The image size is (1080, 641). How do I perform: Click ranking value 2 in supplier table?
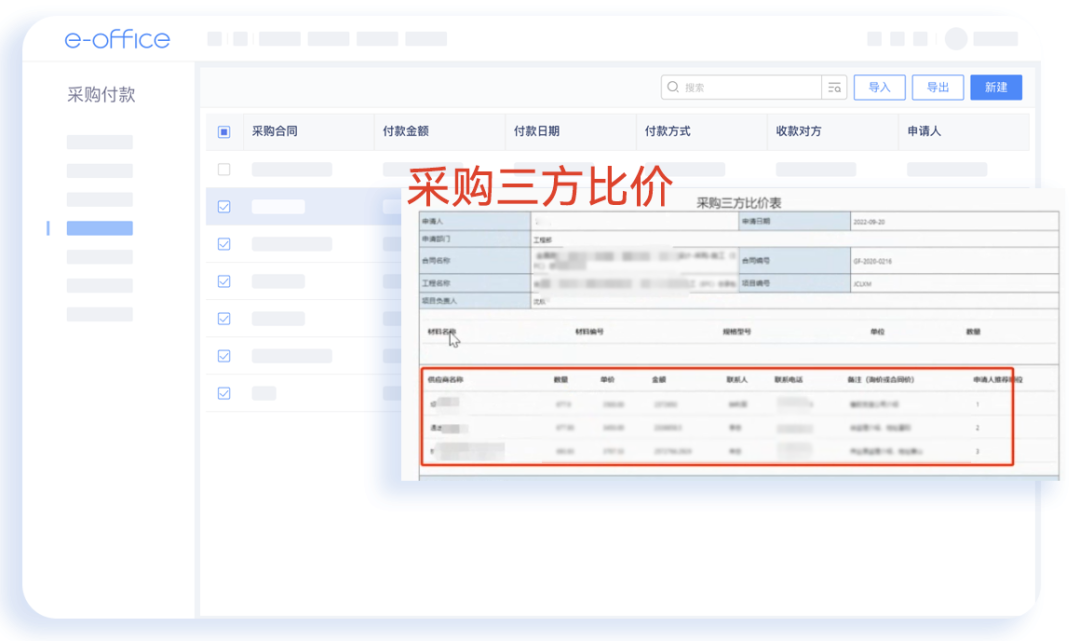click(977, 428)
